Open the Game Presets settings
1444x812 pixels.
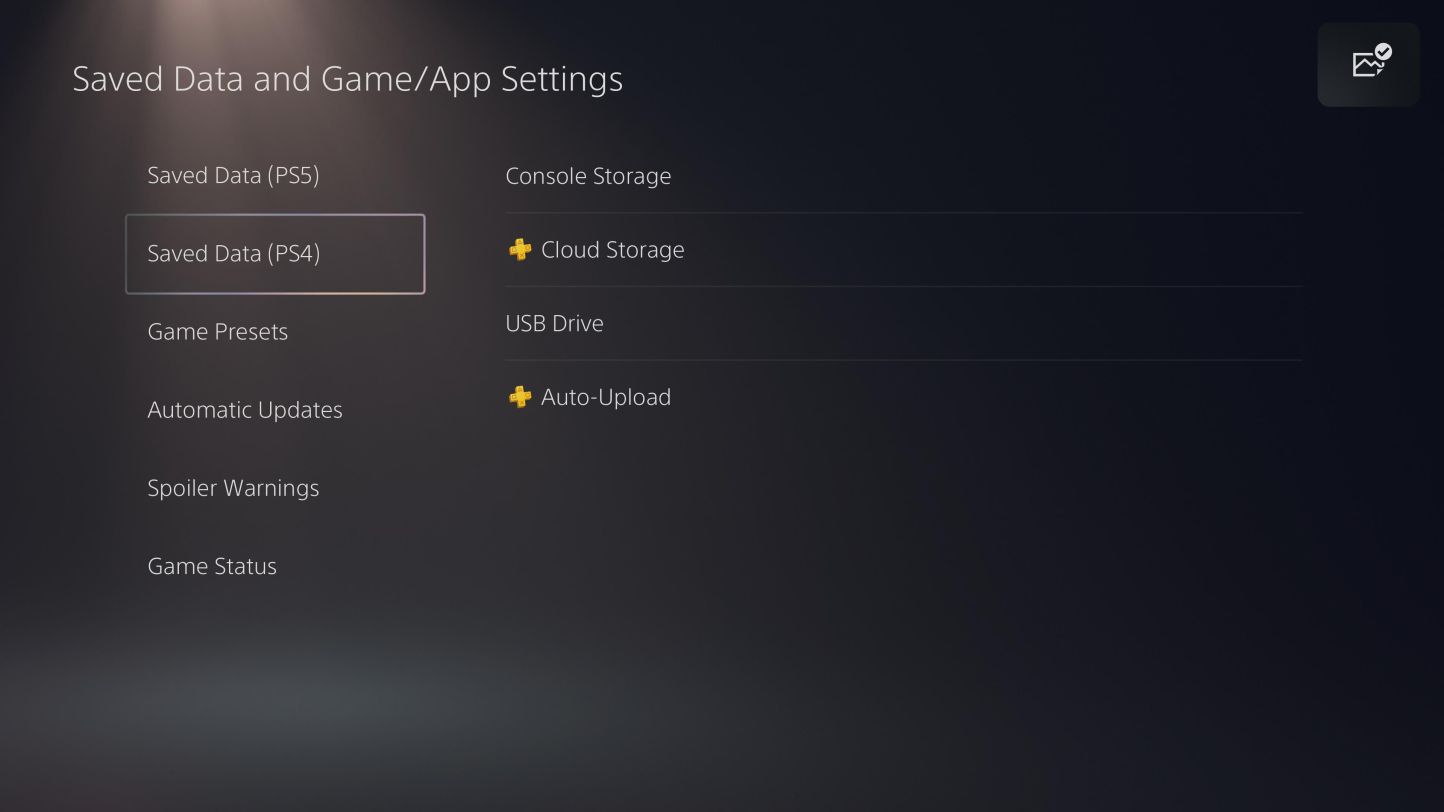[x=217, y=331]
